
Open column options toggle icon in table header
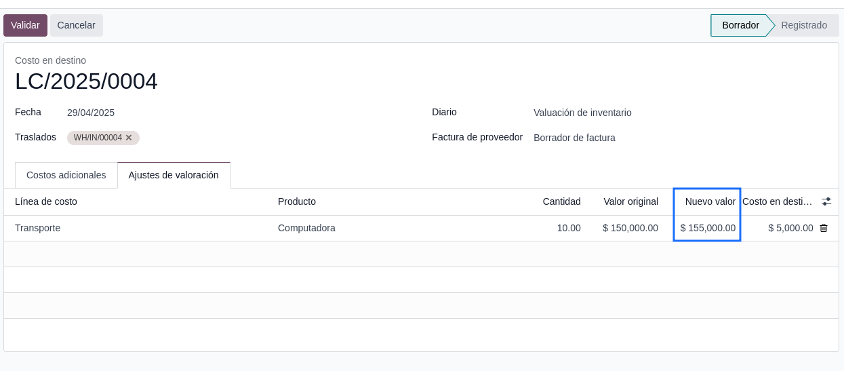pos(826,202)
